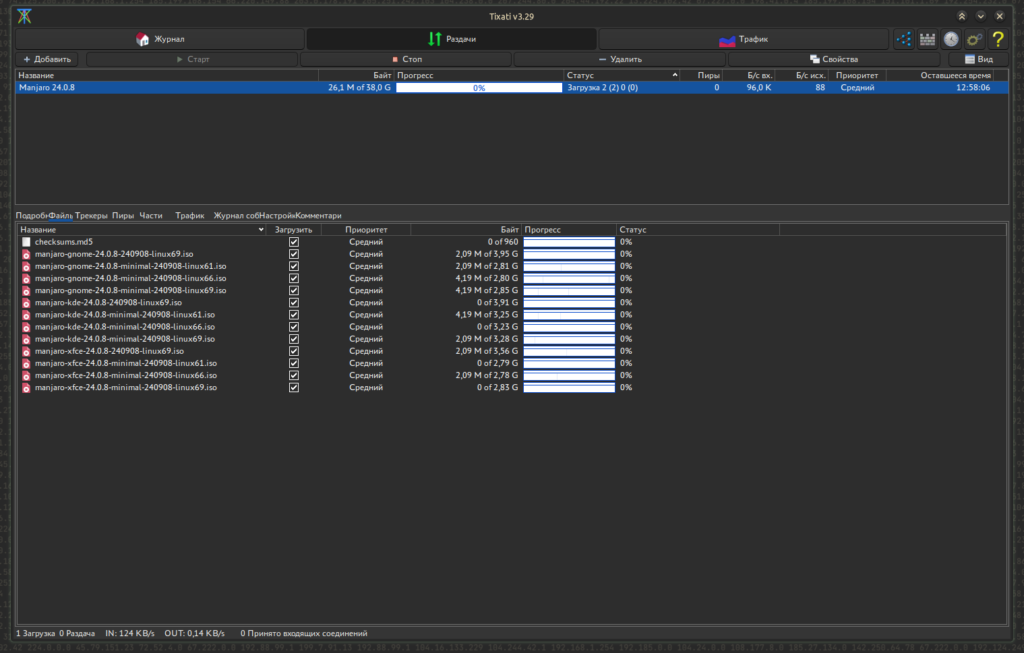This screenshot has width=1024, height=653.
Task: Sort torrents by Пиры column header
Action: tap(702, 75)
